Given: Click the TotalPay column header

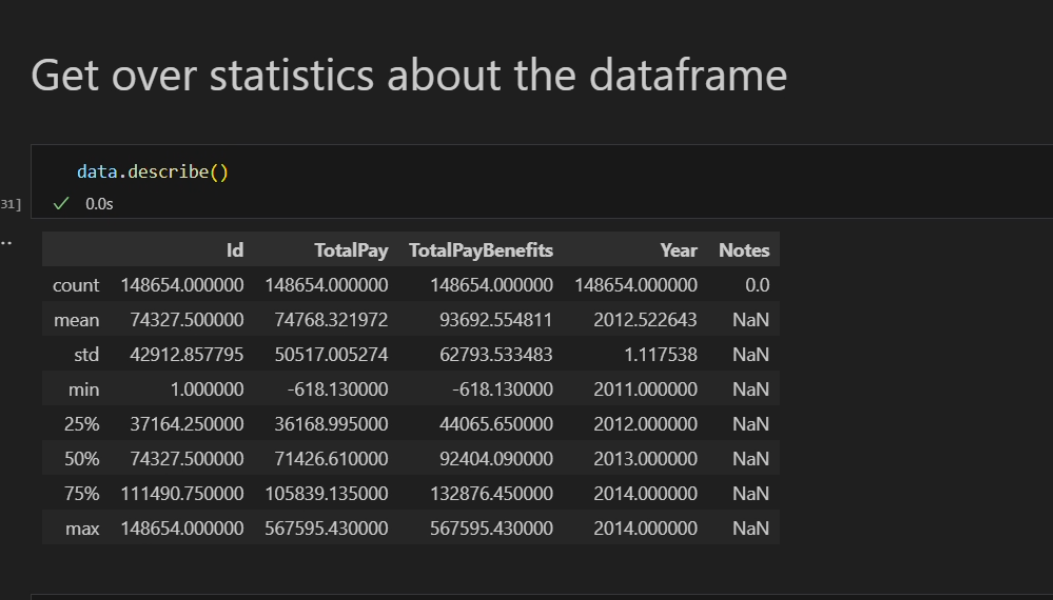Looking at the screenshot, I should (350, 250).
